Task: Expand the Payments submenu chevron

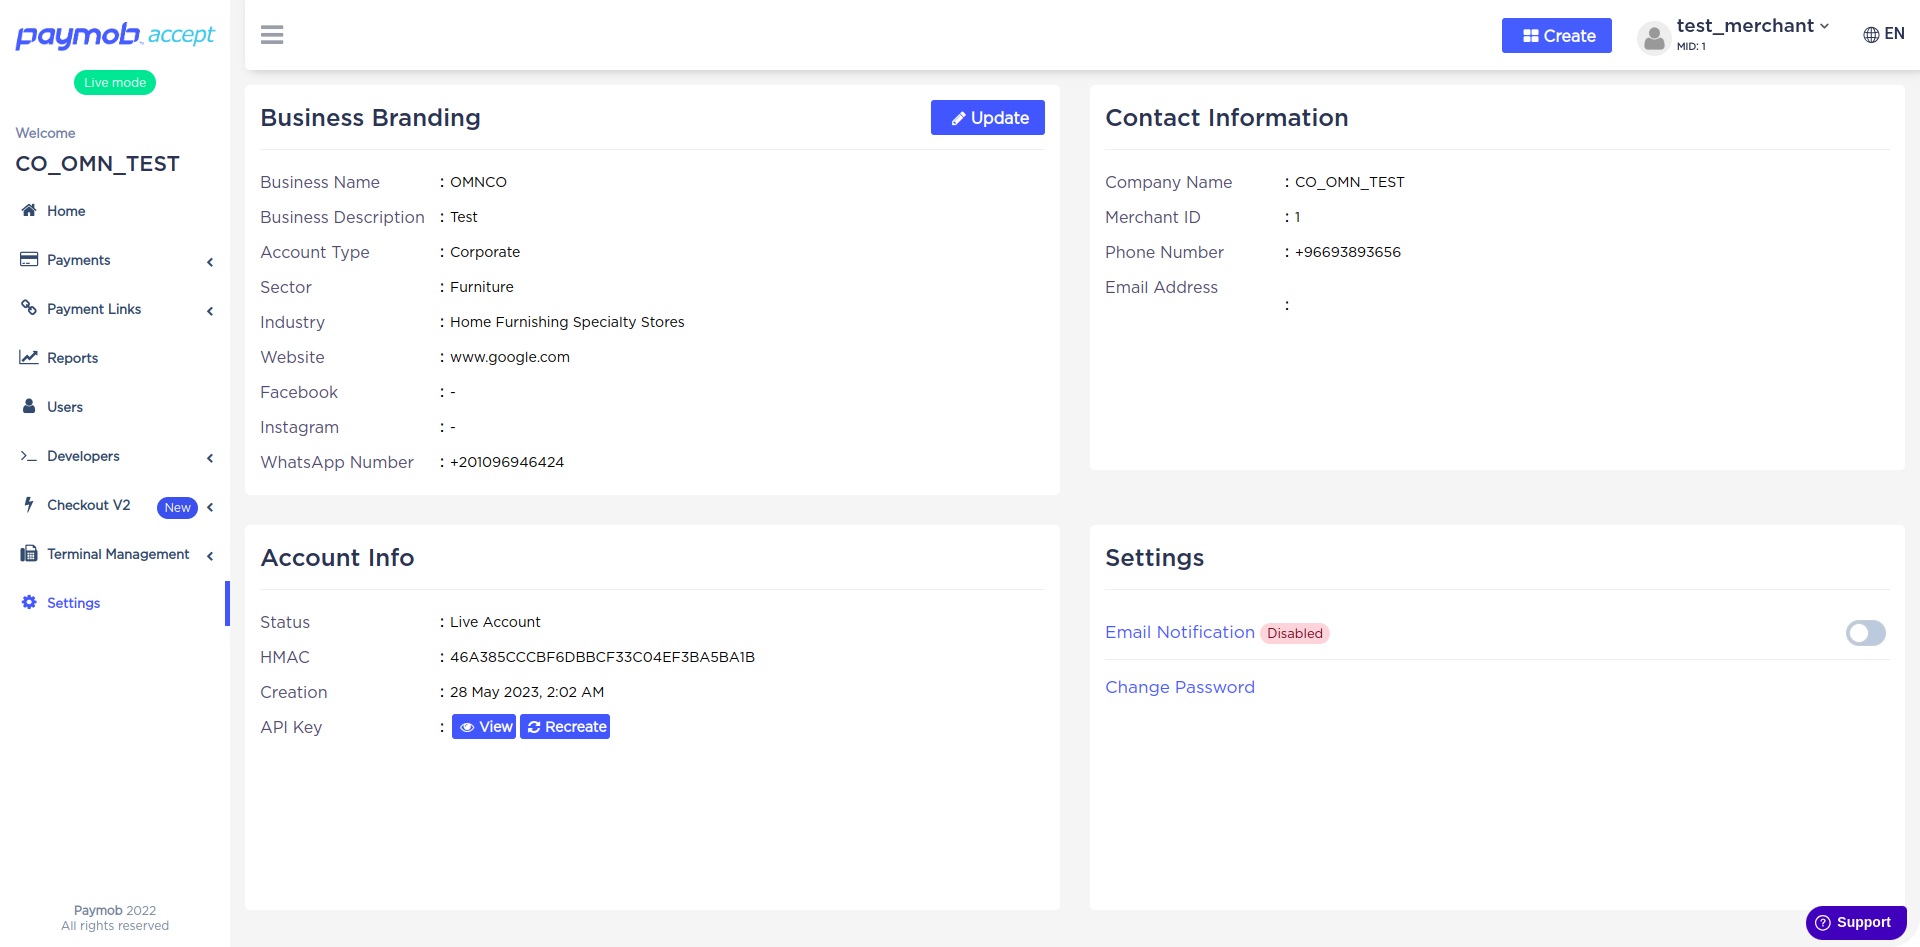Action: (x=210, y=262)
